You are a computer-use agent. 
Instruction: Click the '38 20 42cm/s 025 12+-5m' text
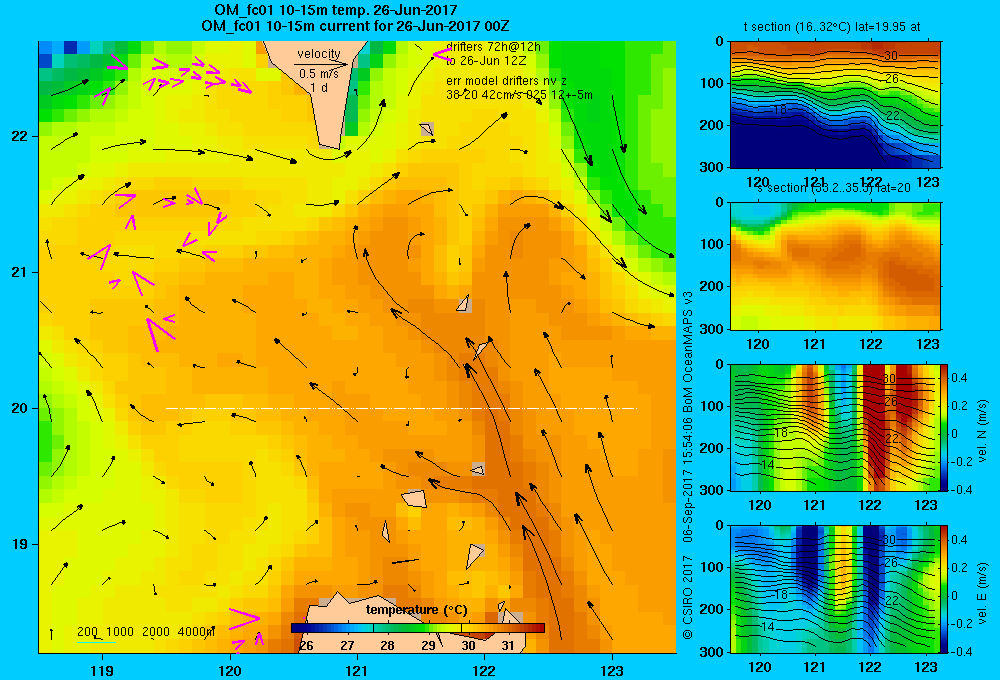click(x=519, y=95)
